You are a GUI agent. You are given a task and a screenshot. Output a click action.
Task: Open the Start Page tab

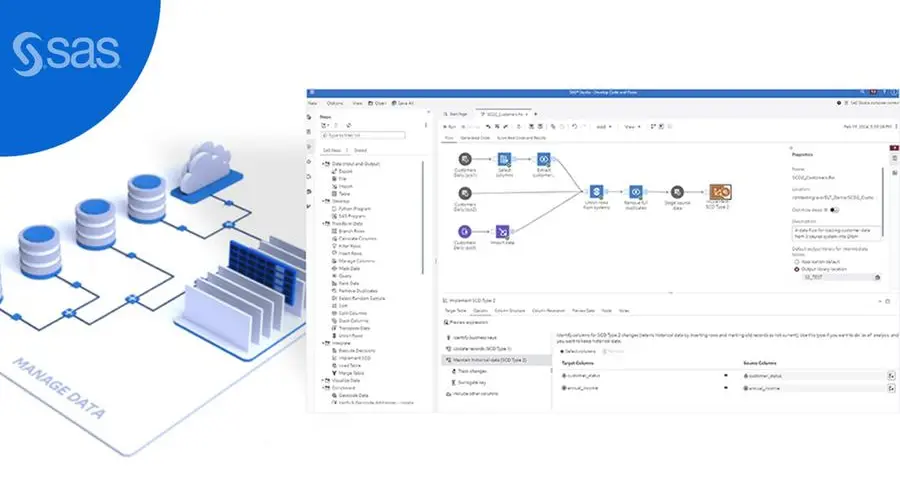click(x=456, y=114)
